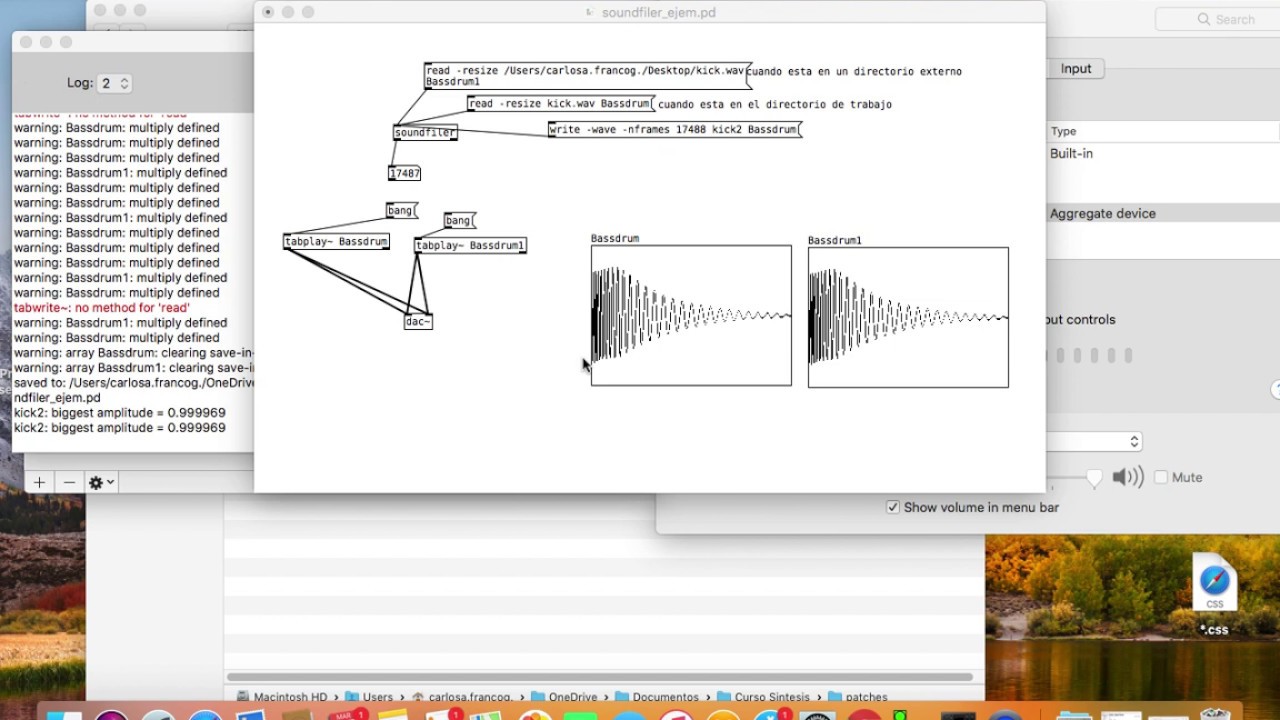This screenshot has width=1280, height=720.
Task: Click the Bassdrum array waveform graph
Action: 691,315
